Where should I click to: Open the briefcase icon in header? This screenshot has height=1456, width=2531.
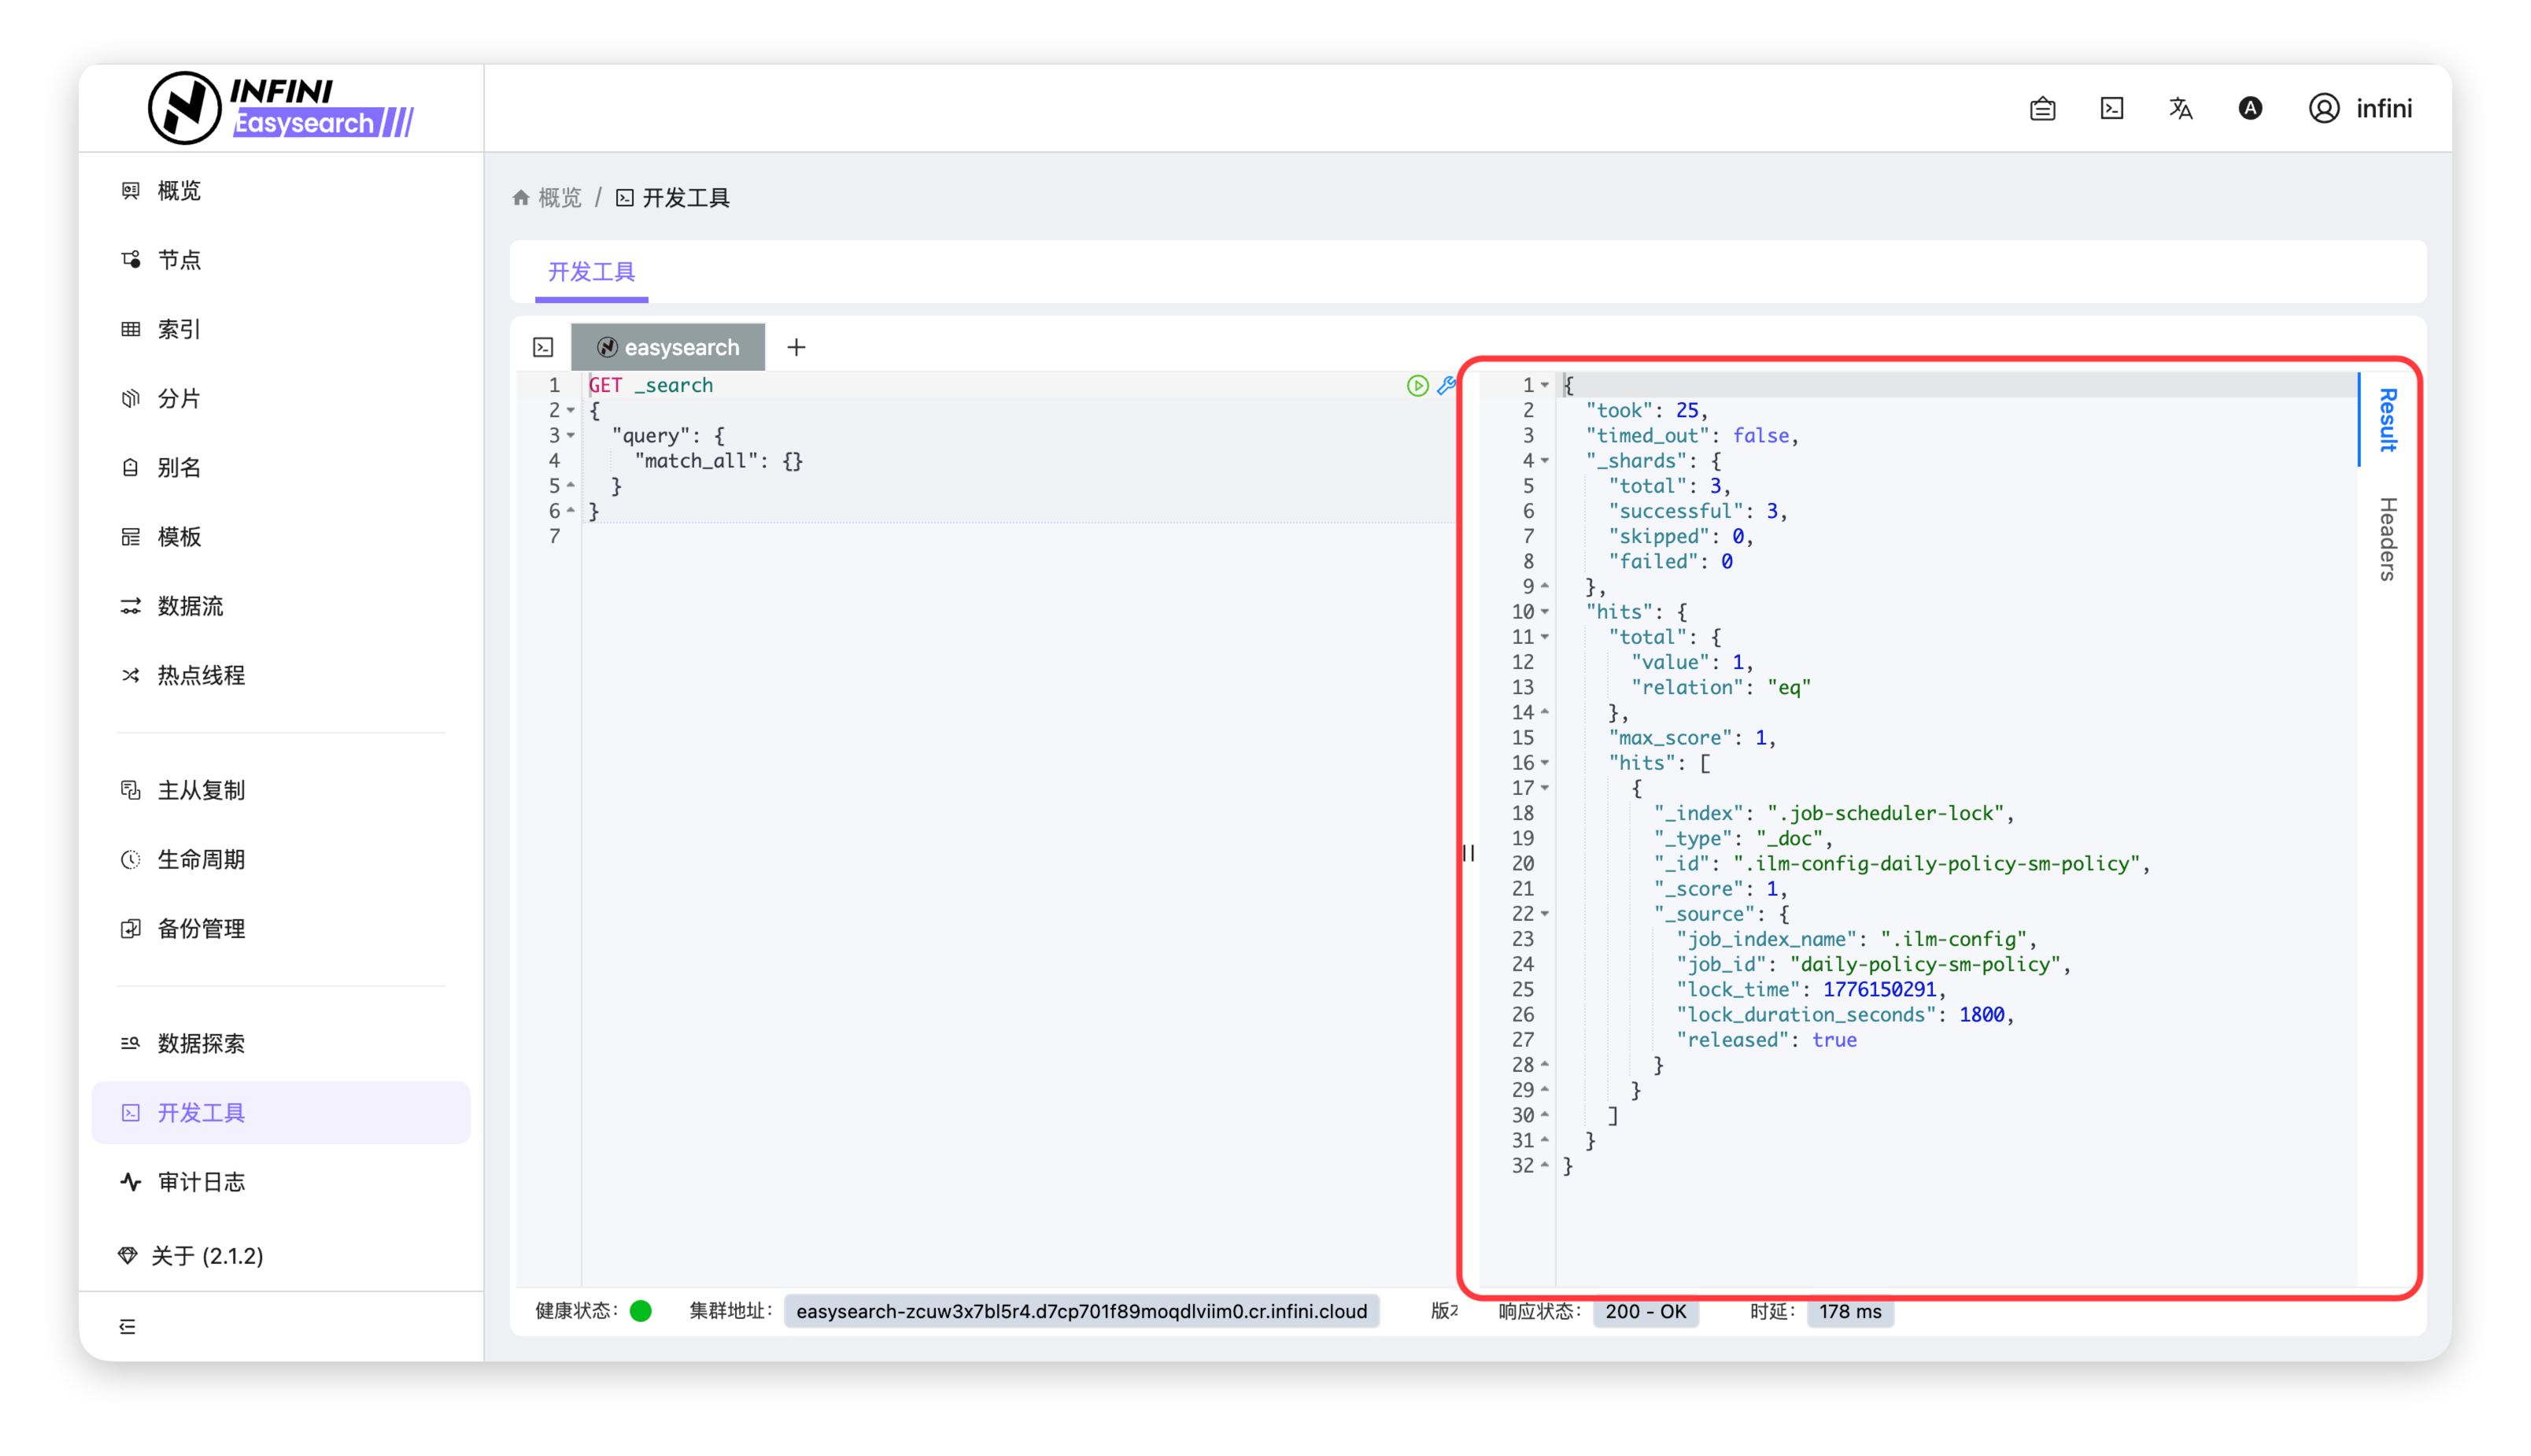coord(2042,108)
